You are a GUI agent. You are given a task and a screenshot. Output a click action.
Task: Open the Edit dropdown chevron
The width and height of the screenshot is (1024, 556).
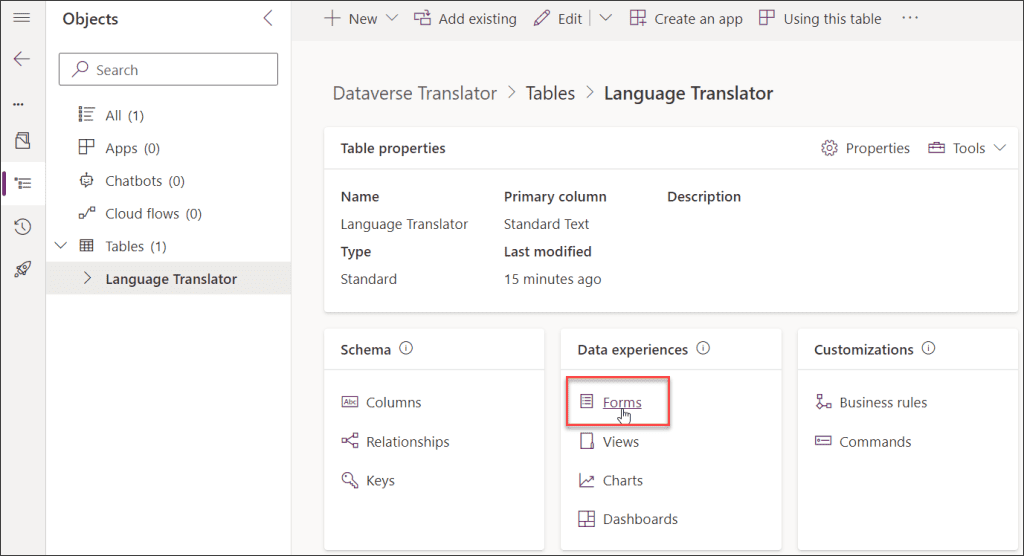point(605,18)
